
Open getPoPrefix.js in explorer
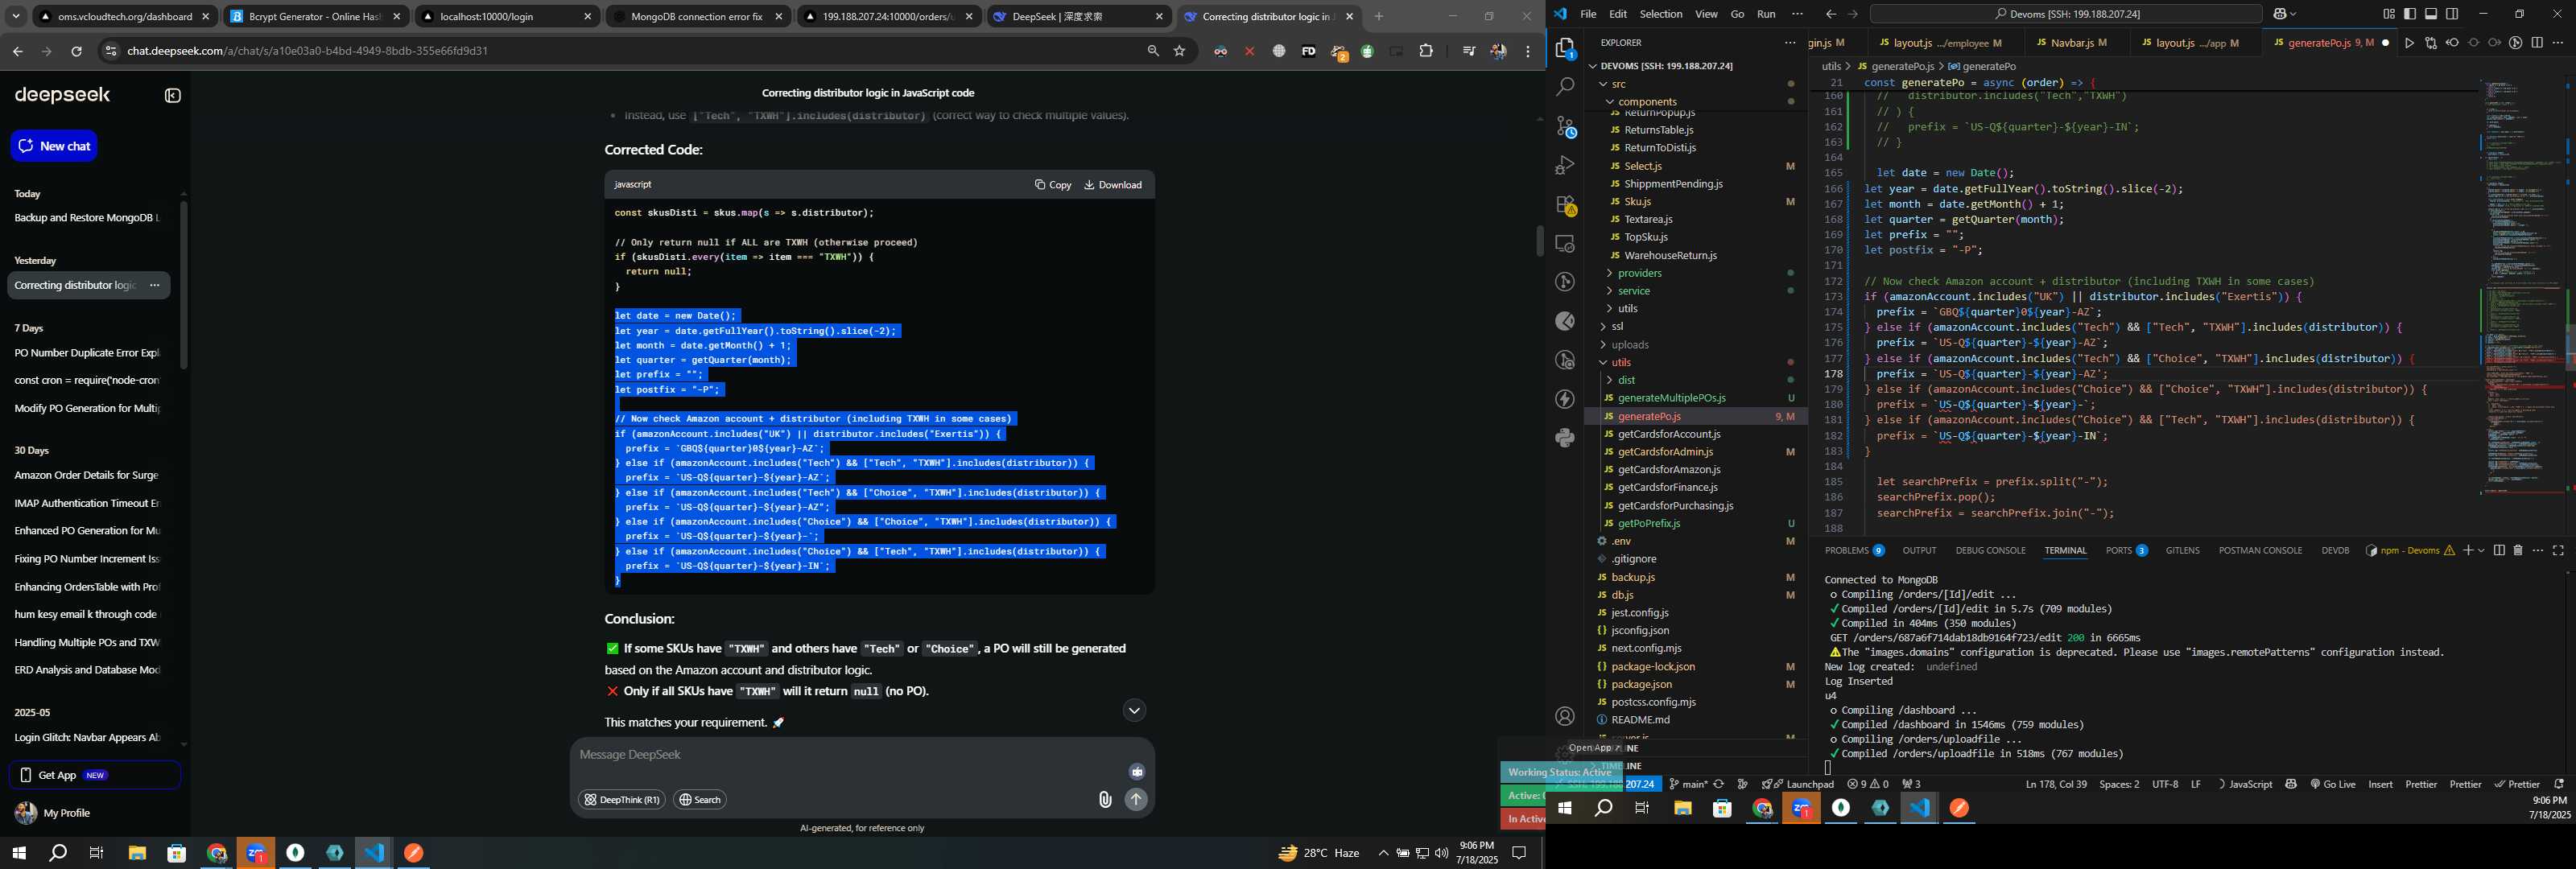click(1648, 523)
